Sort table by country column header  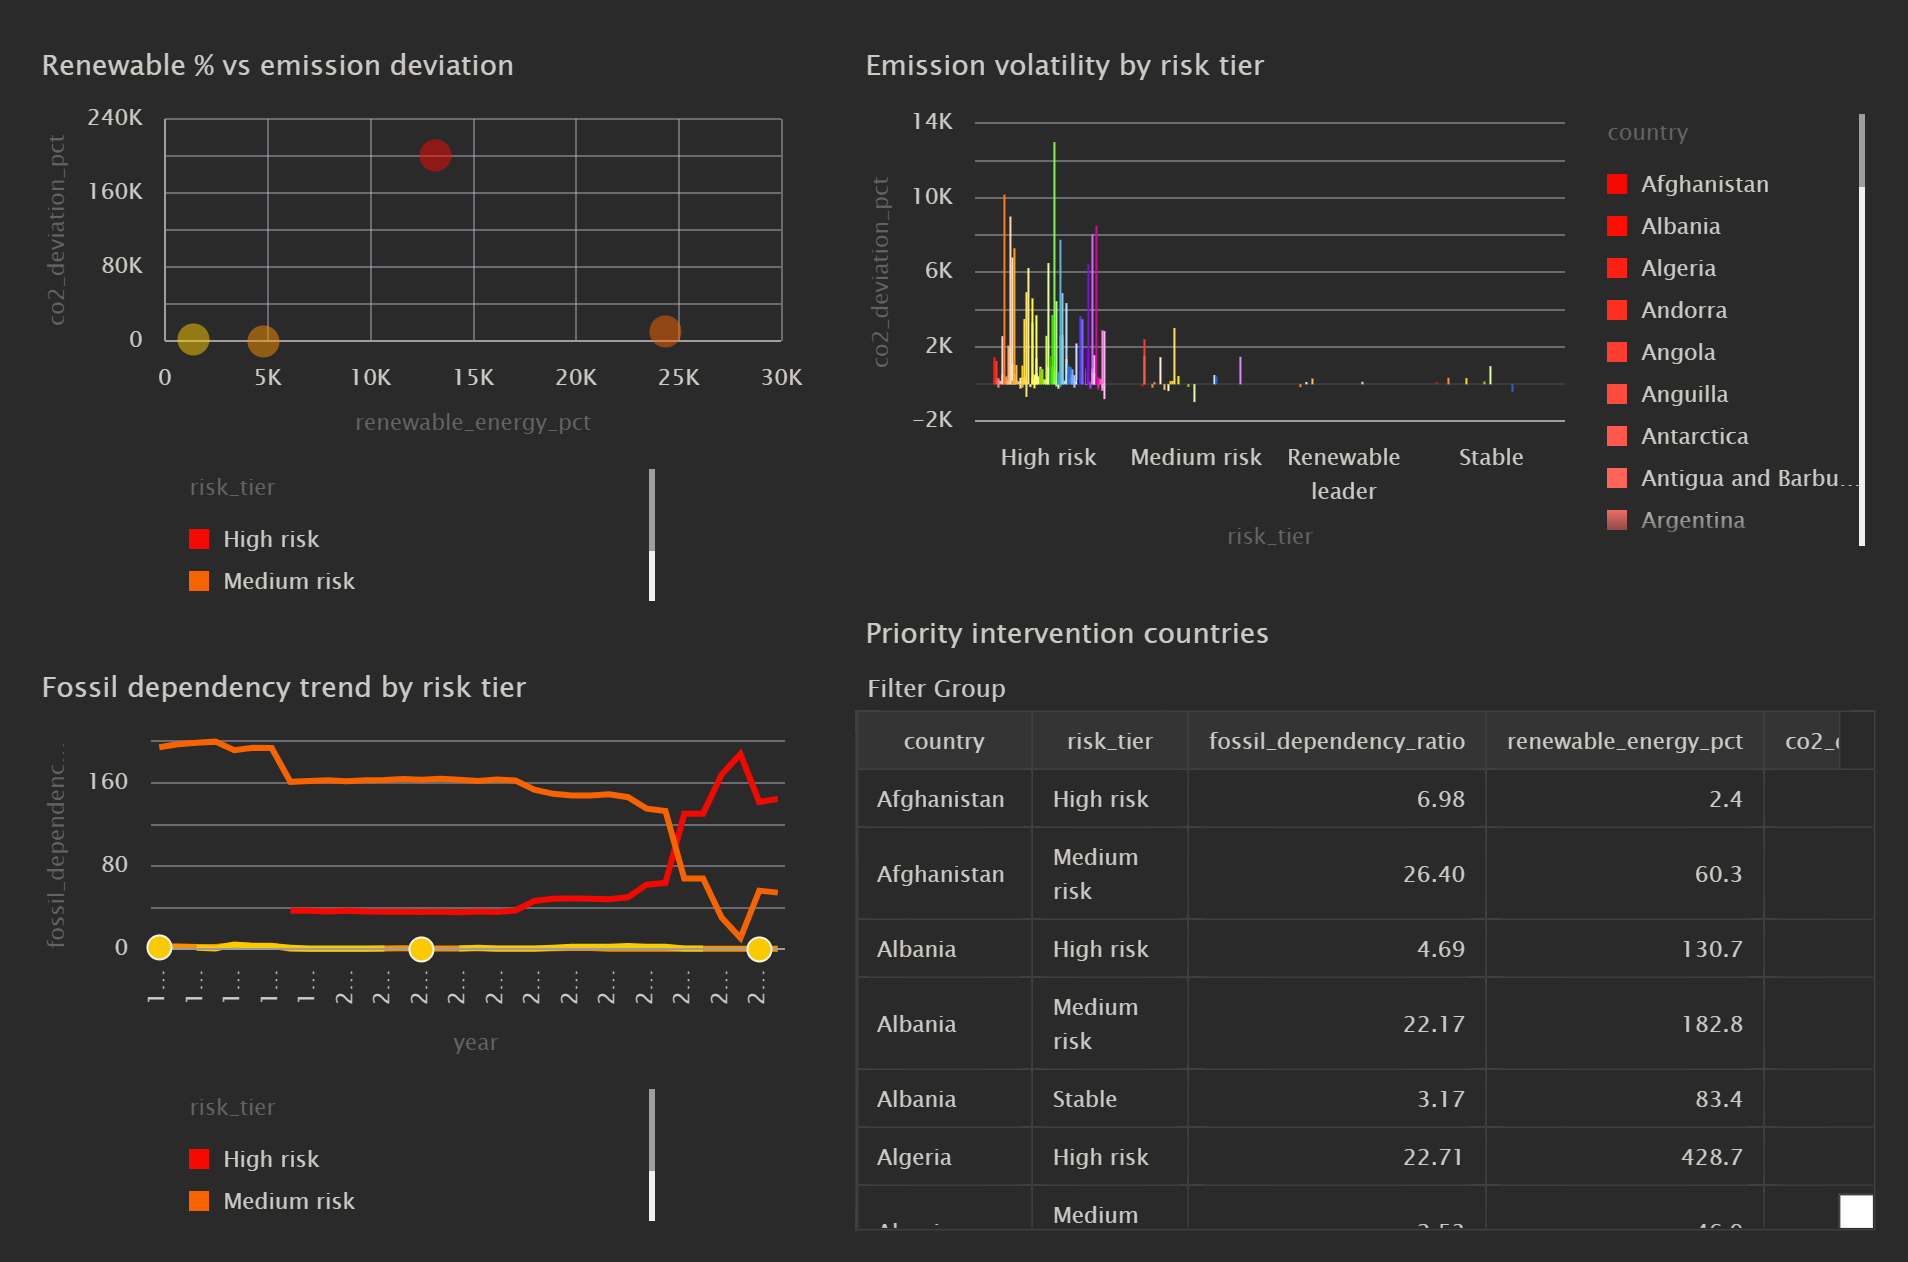pos(944,741)
